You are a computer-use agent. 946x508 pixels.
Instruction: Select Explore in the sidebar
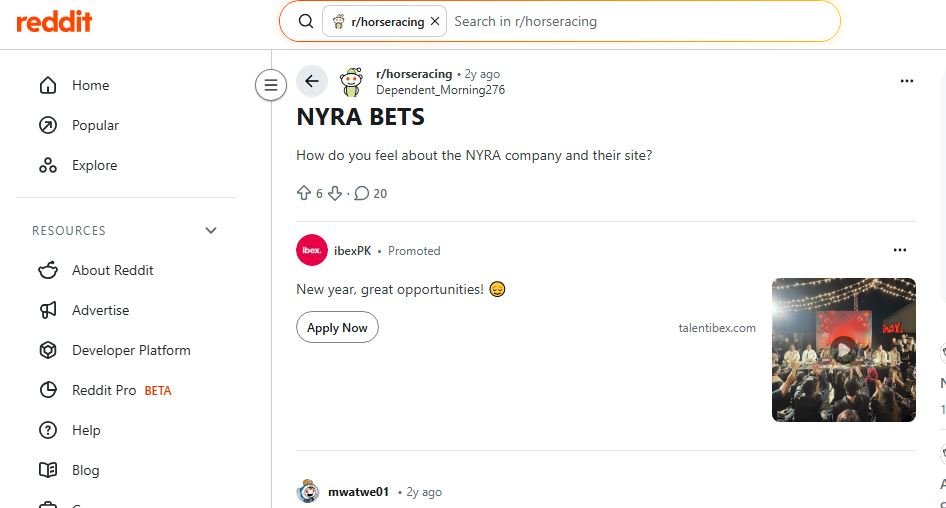tap(94, 165)
